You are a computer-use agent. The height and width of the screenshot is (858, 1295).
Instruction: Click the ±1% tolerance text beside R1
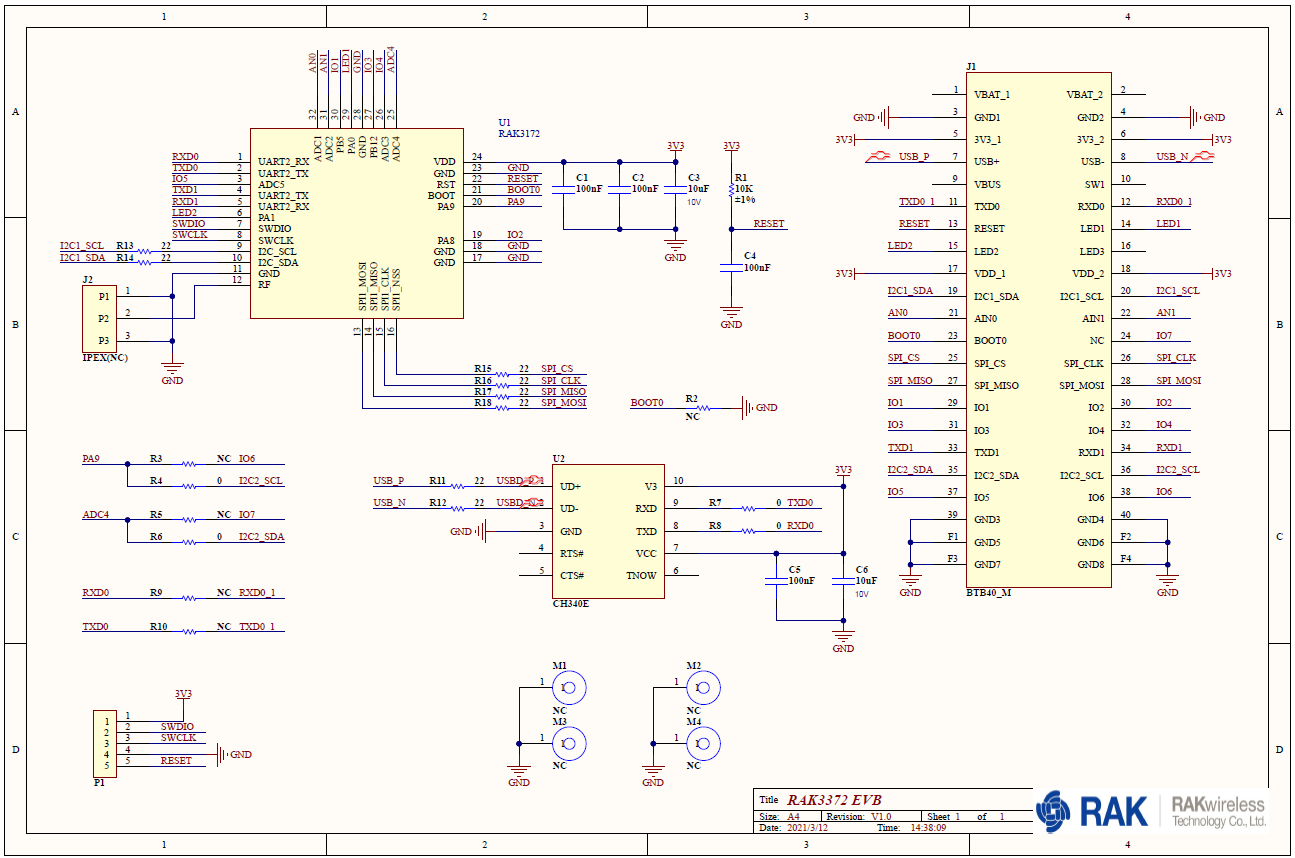pos(745,200)
